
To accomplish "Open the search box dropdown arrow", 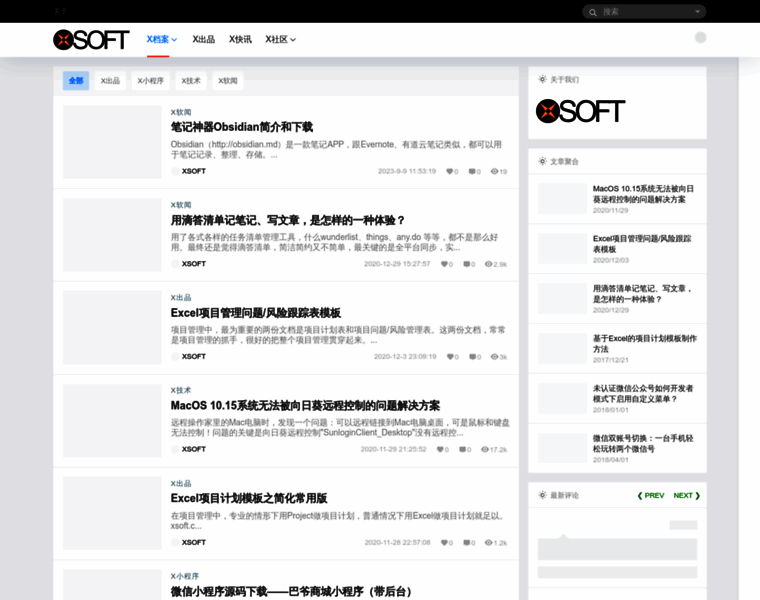I will [x=697, y=12].
